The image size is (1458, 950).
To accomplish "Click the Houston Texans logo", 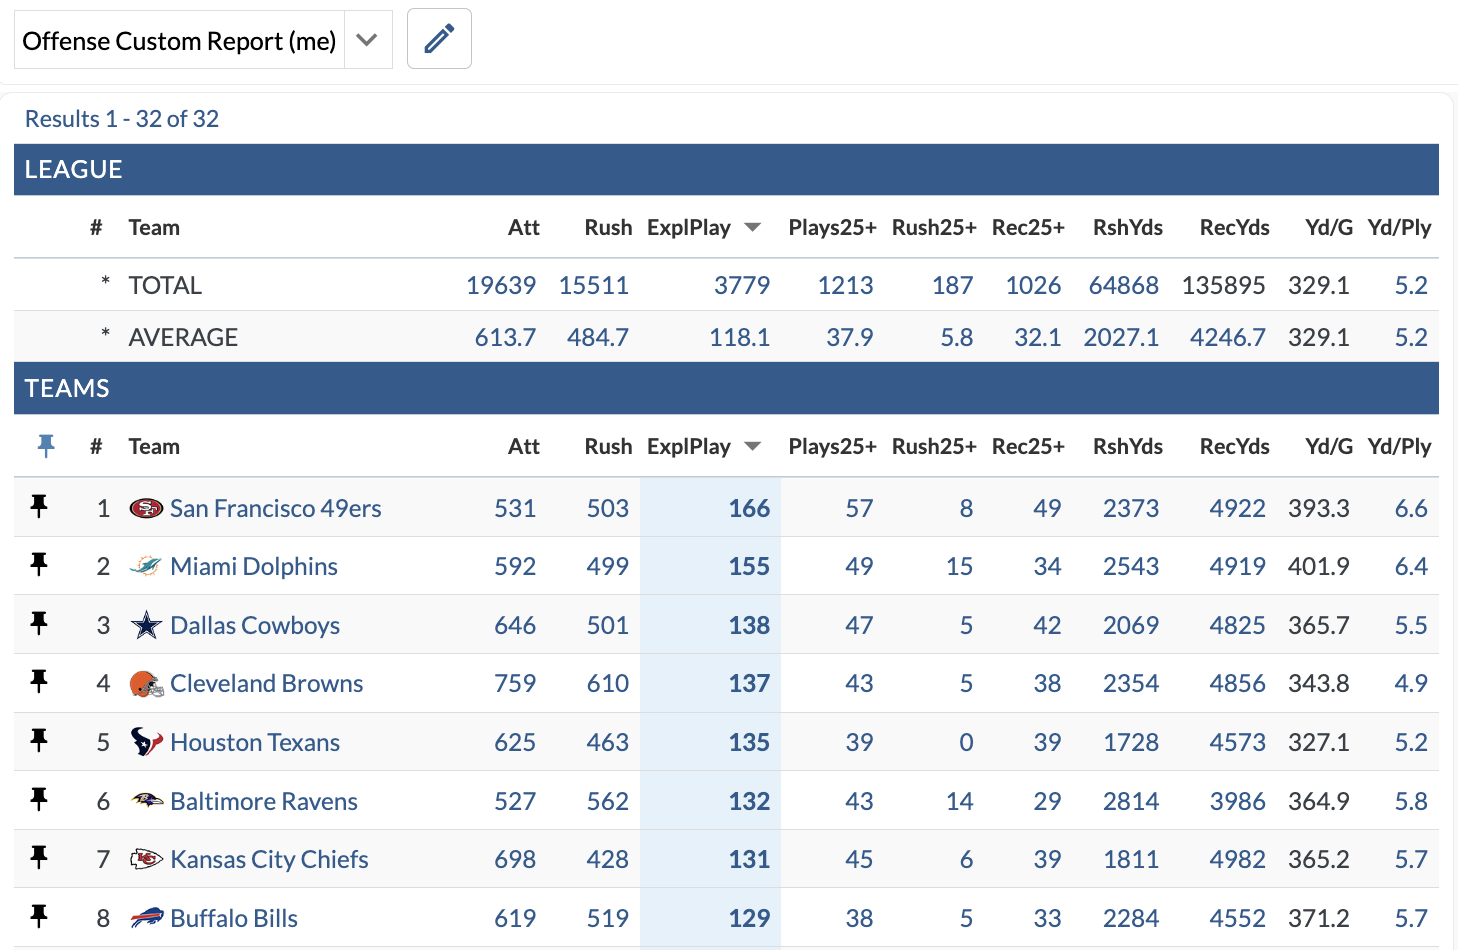I will tap(146, 742).
